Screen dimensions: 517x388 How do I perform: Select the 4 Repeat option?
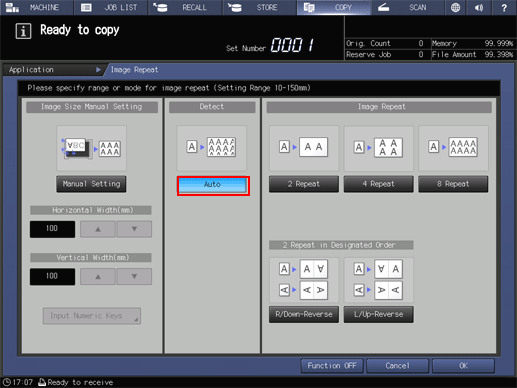[x=379, y=184]
